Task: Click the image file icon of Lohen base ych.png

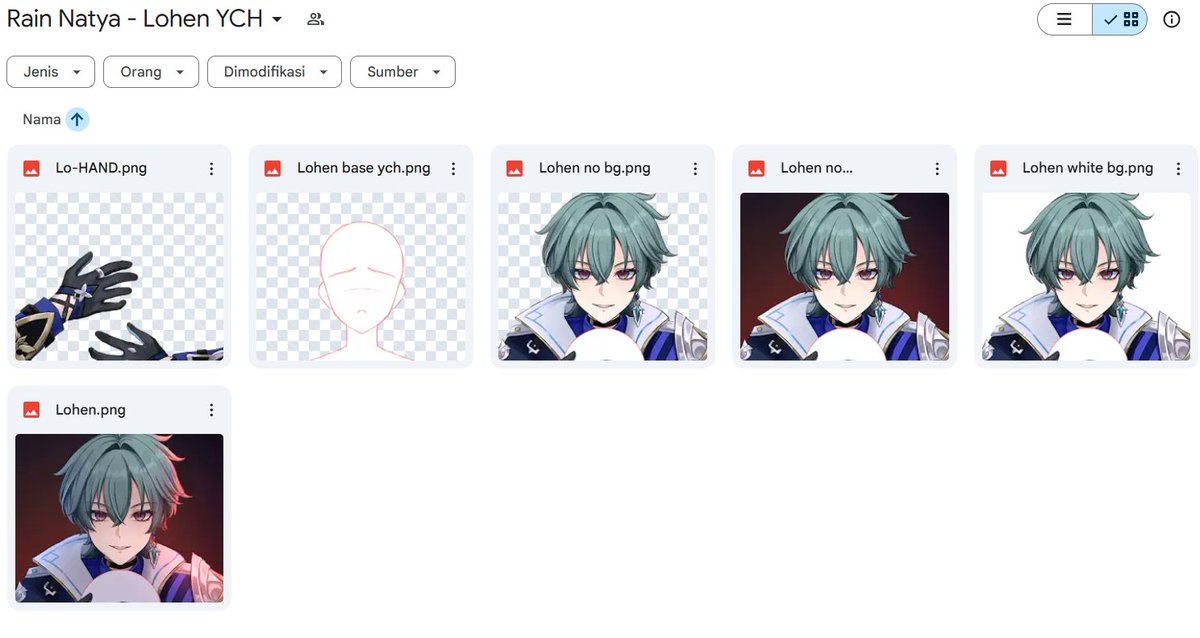Action: pyautogui.click(x=273, y=169)
